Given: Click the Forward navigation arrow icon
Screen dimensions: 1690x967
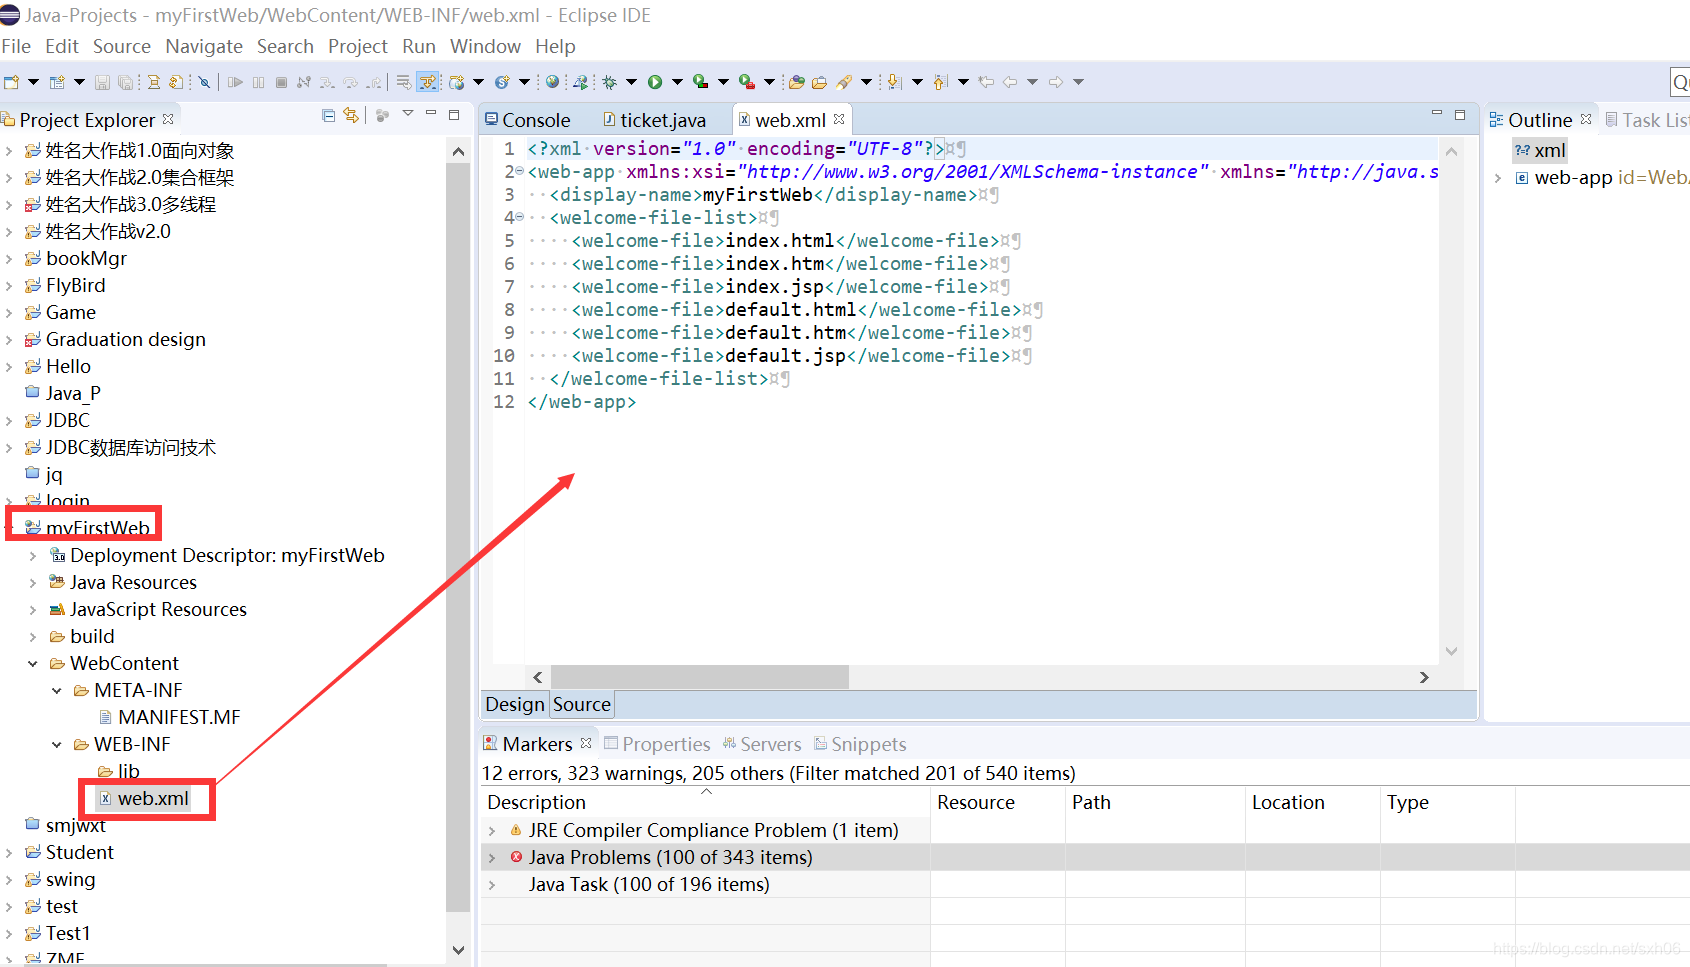Looking at the screenshot, I should tap(1055, 82).
